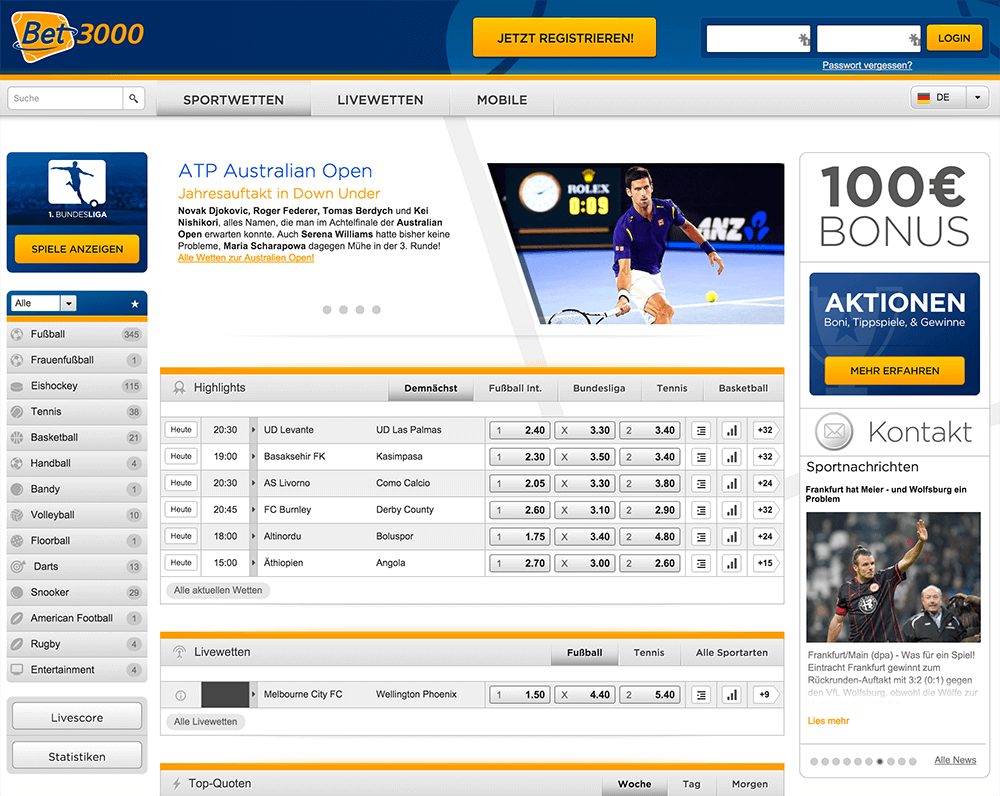Expand +24 more bets for Altinordu
The image size is (1000, 796).
click(765, 537)
